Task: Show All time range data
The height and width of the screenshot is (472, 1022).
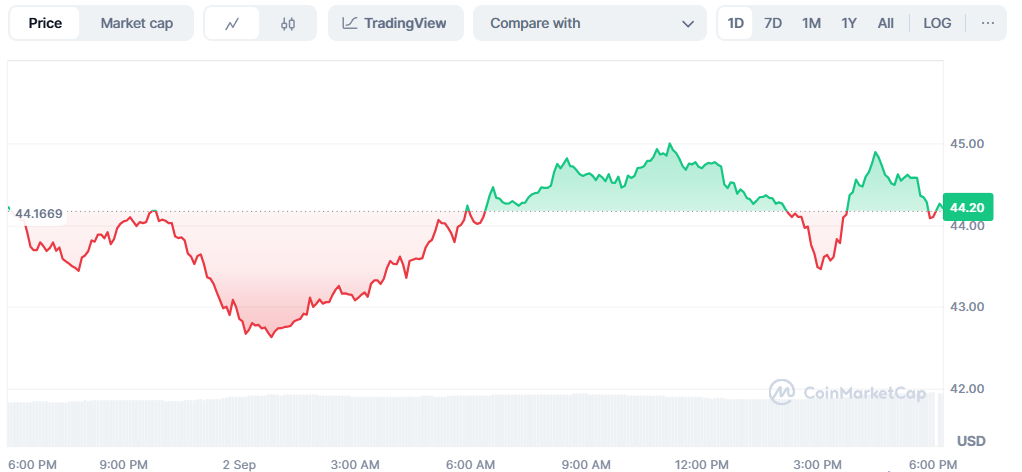Action: [885, 23]
